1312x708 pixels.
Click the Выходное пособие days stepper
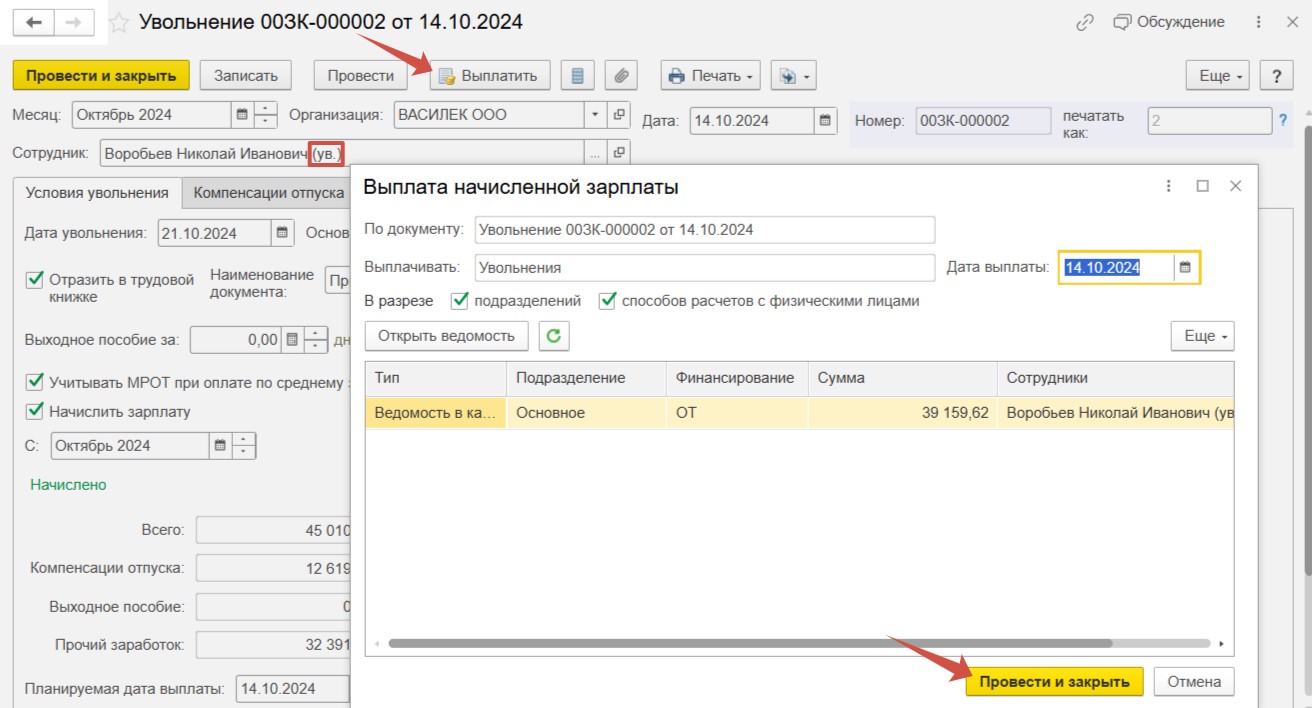(x=316, y=340)
